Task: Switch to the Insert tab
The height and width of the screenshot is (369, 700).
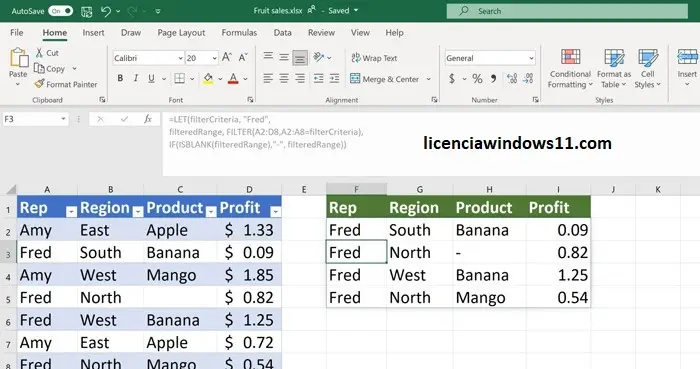Action: coord(93,33)
